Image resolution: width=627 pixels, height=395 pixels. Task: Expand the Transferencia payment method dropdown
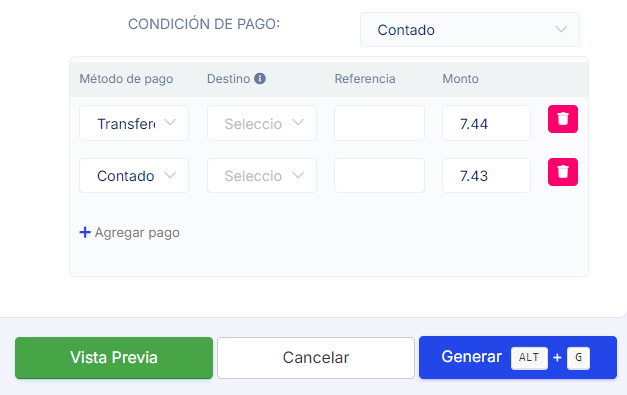(134, 123)
